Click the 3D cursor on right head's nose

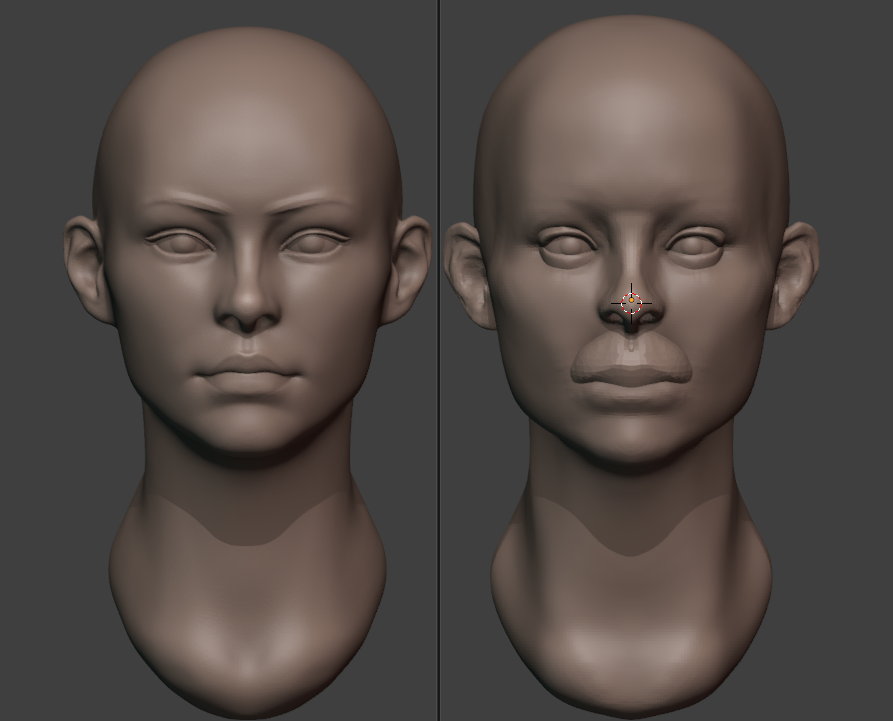coord(631,301)
